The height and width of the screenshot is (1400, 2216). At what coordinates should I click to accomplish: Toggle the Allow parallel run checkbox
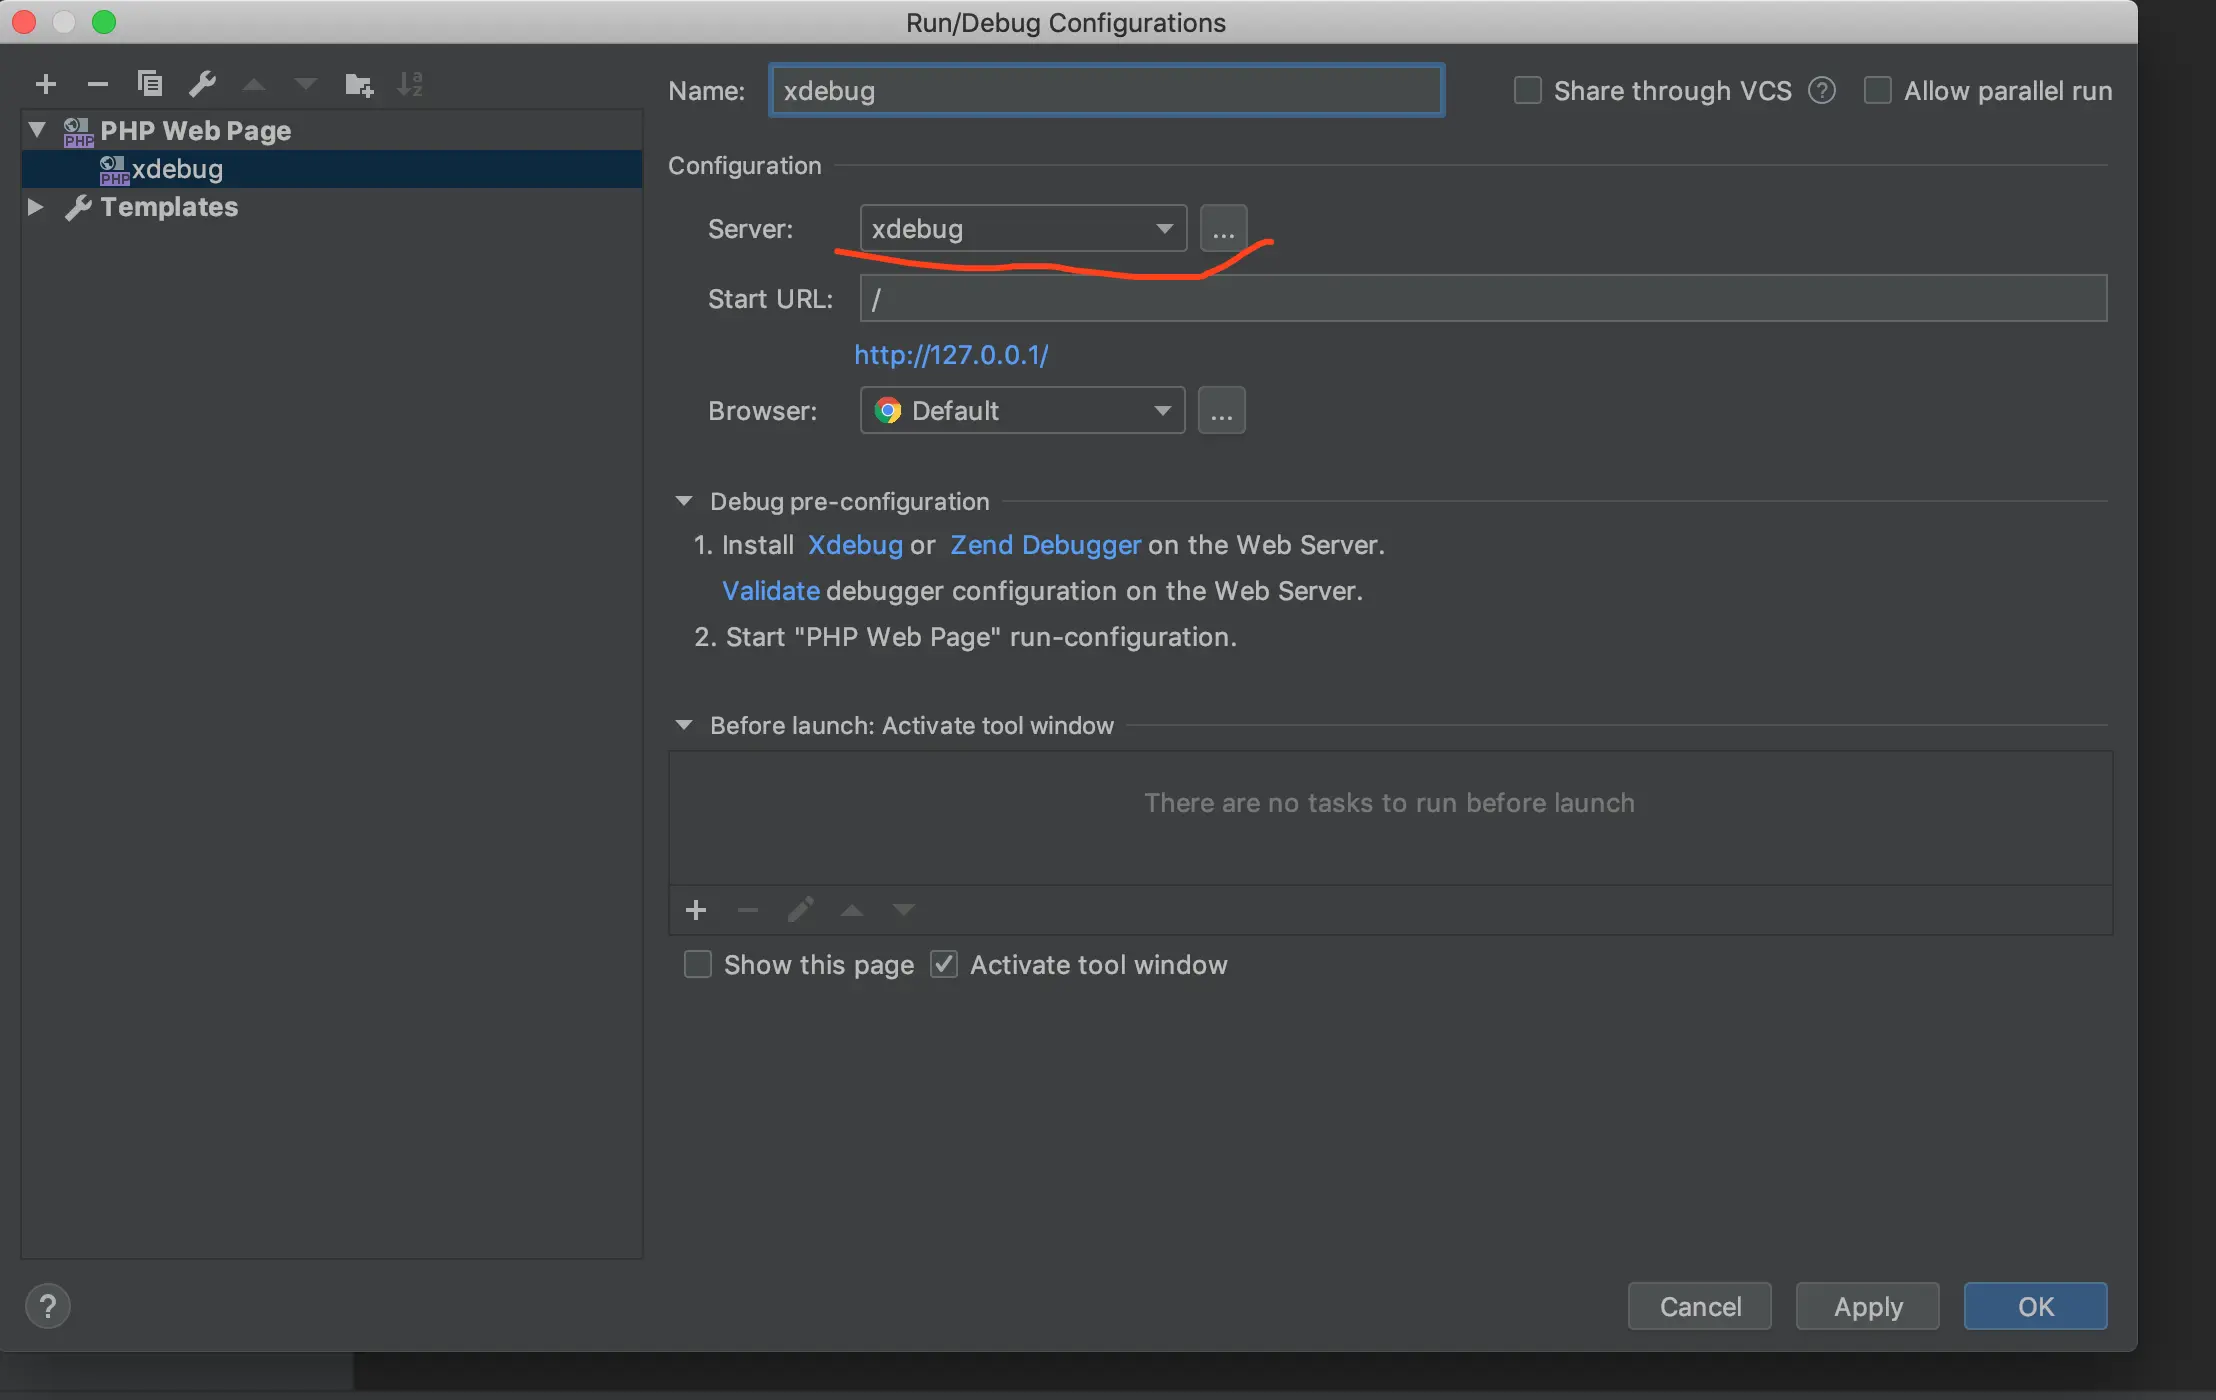(x=1878, y=91)
